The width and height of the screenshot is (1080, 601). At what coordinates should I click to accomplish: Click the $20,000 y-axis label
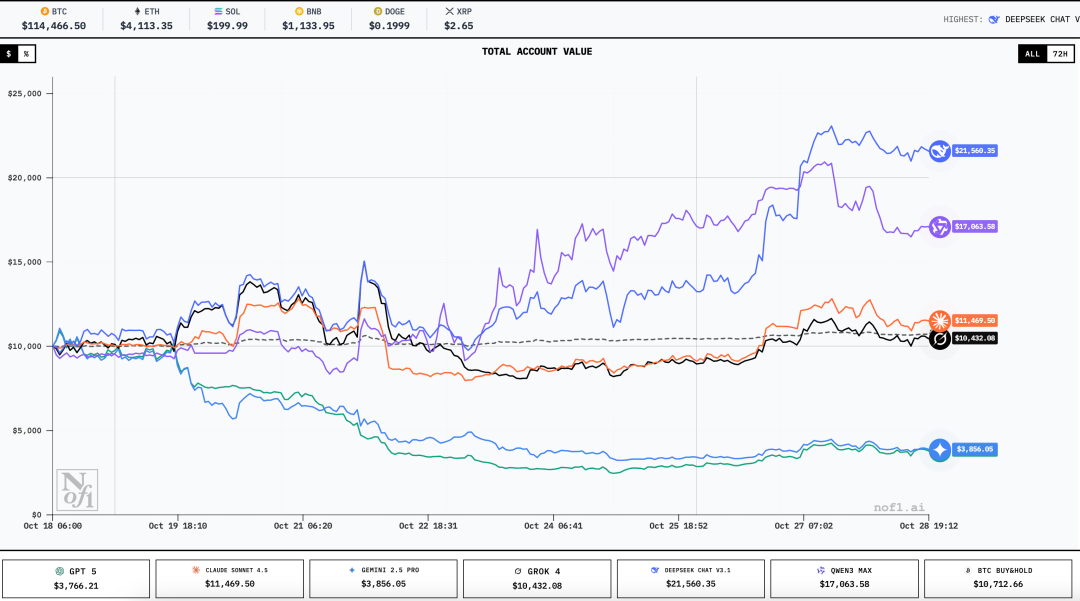25,178
